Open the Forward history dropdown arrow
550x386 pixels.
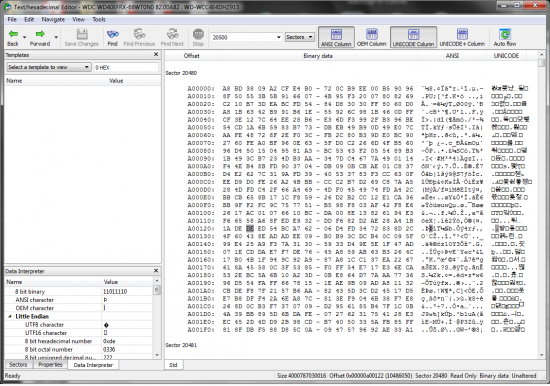pyautogui.click(x=56, y=37)
